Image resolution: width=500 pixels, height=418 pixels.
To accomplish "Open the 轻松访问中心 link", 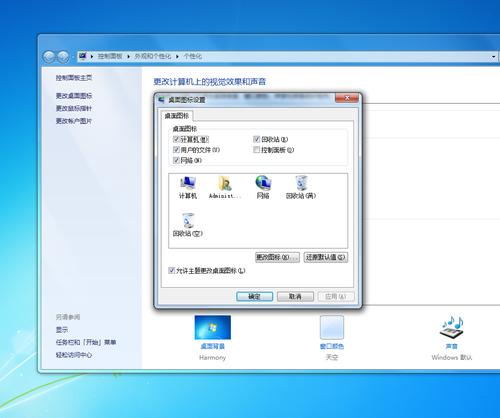I will tap(74, 355).
